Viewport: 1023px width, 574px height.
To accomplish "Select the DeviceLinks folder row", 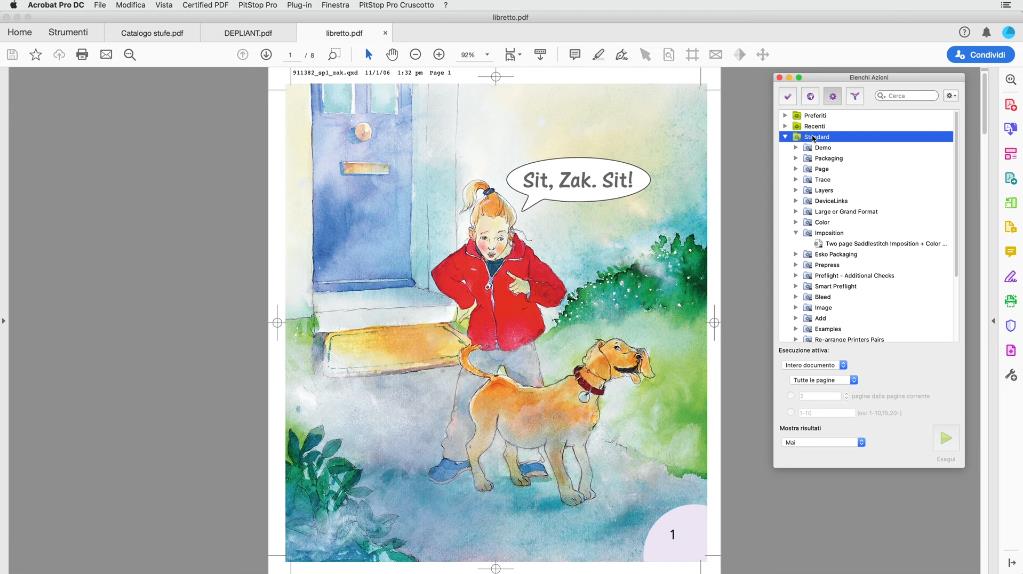I will (x=831, y=201).
